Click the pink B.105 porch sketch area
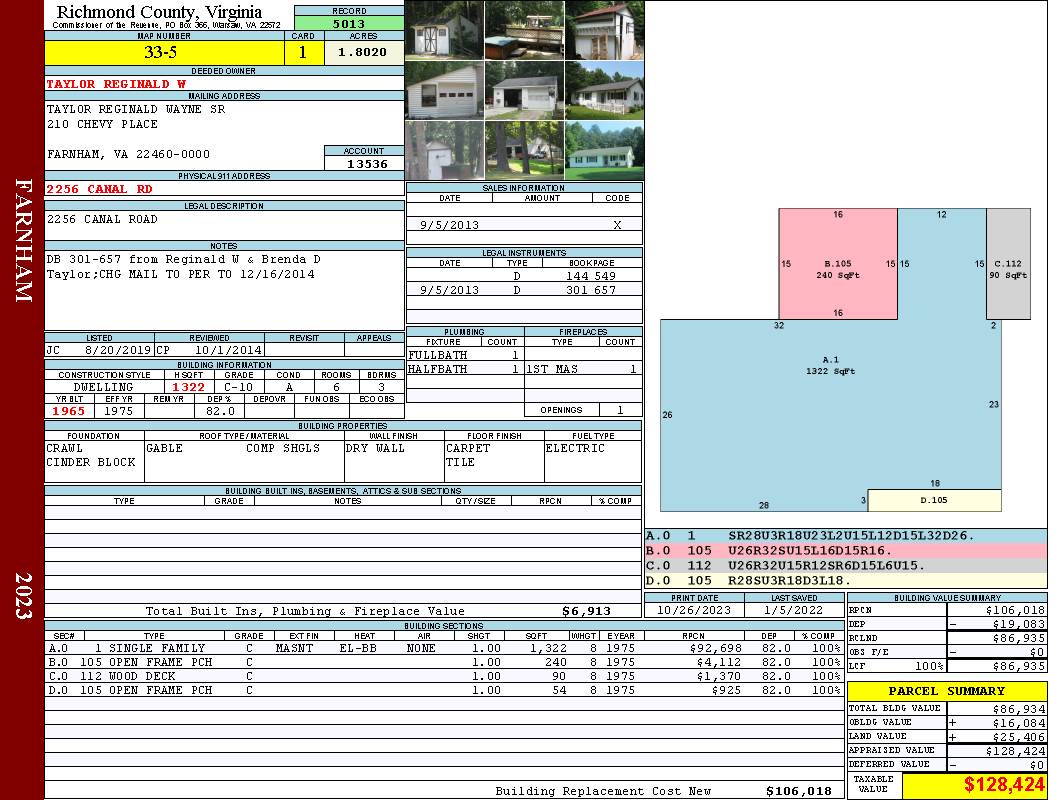The width and height of the screenshot is (1050, 800). coord(838,264)
